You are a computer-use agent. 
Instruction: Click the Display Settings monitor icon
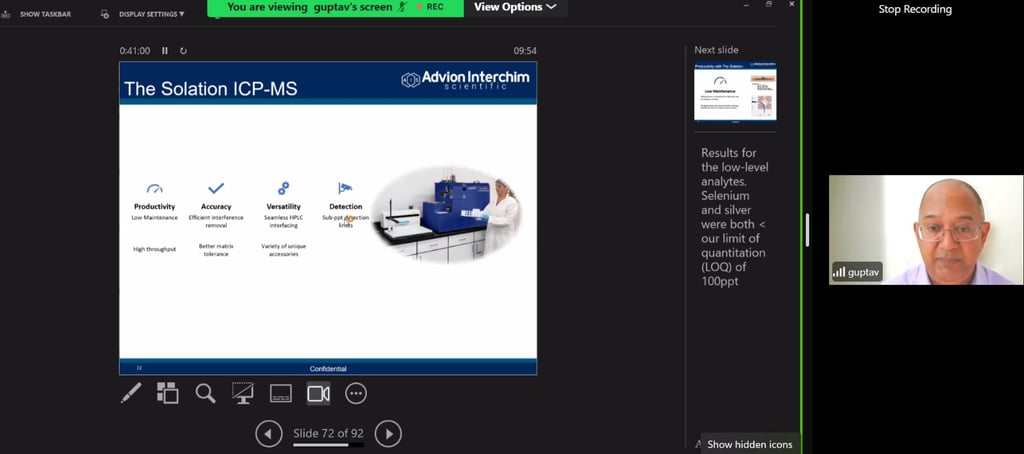(104, 14)
